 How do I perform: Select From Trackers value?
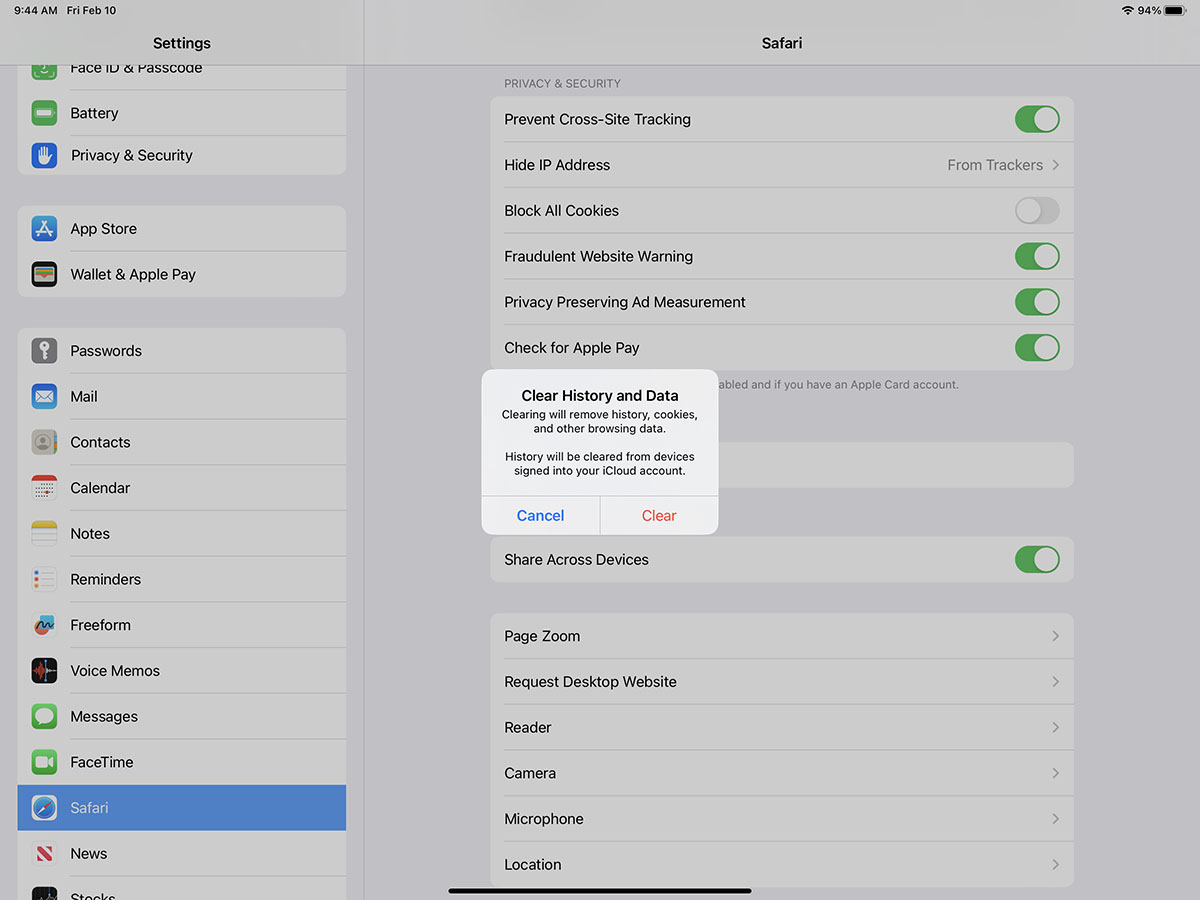pyautogui.click(x=995, y=165)
